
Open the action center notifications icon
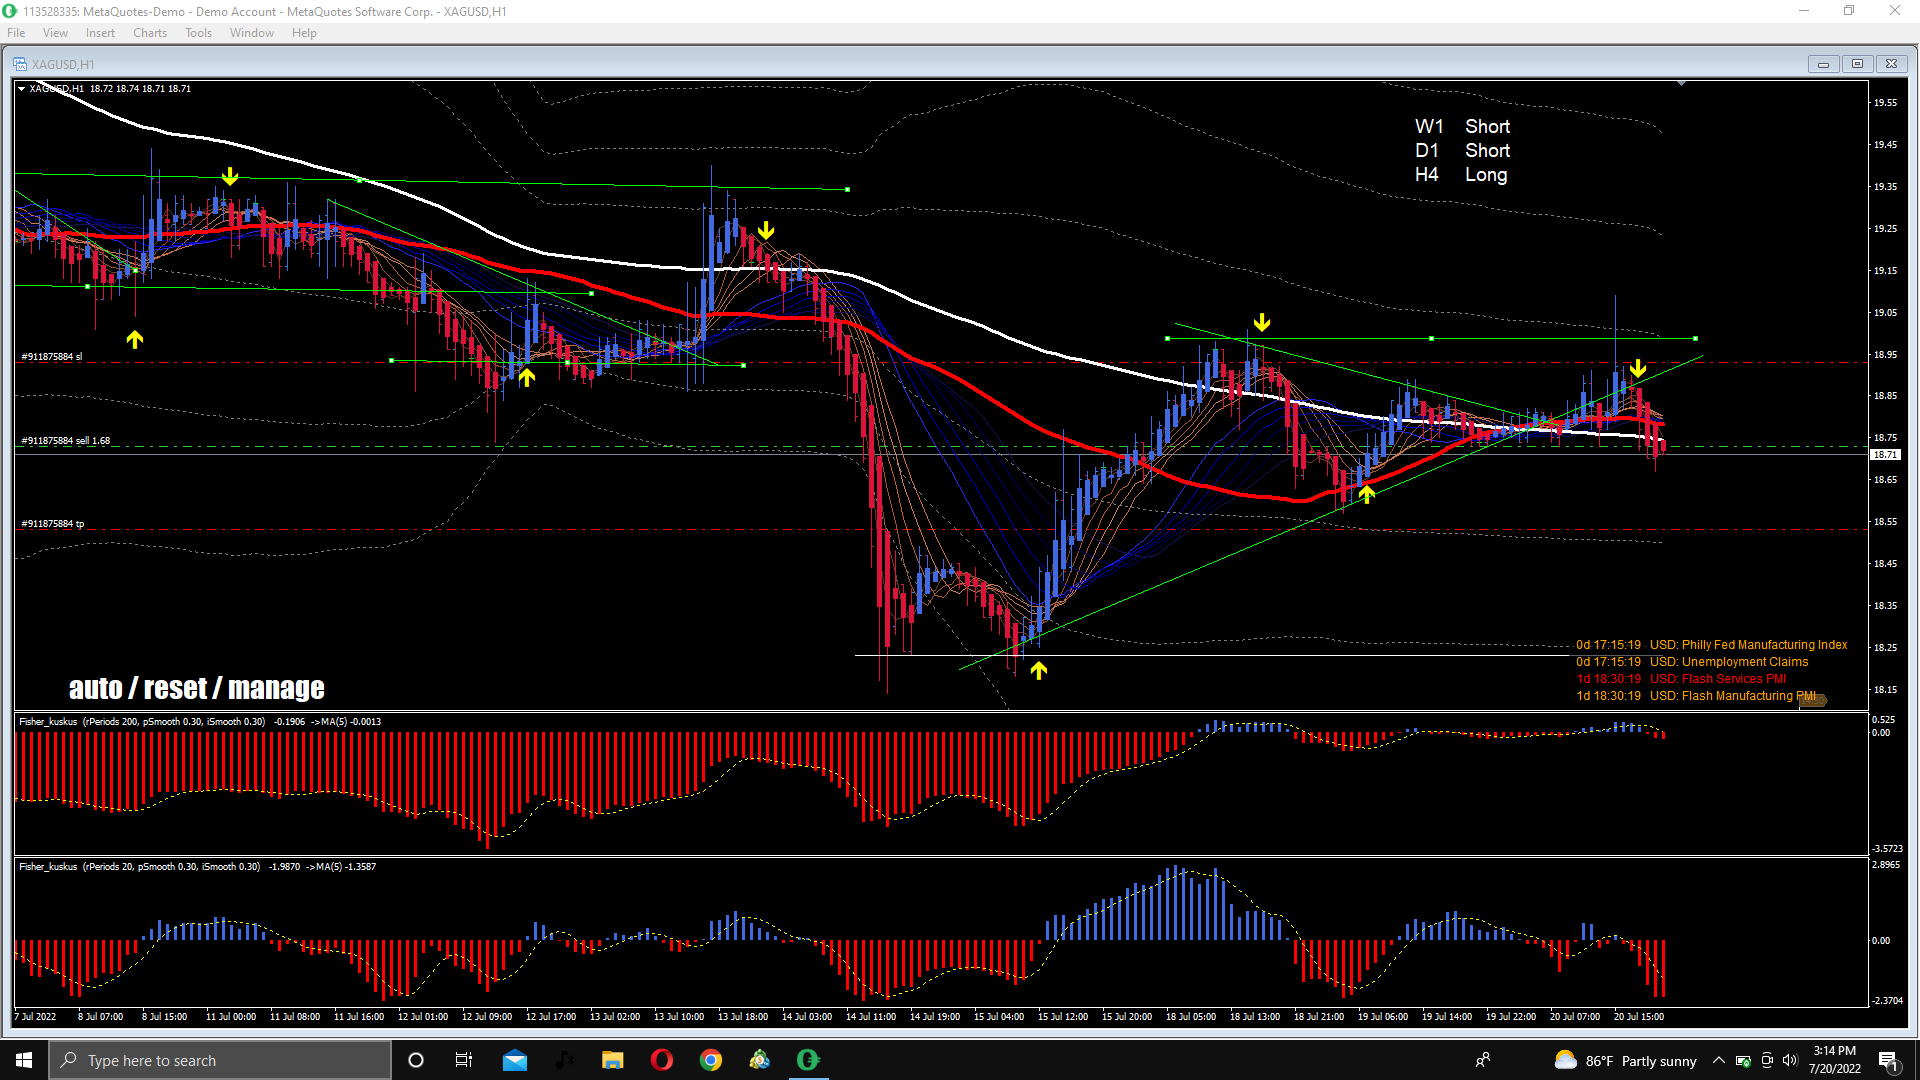tap(1888, 1060)
